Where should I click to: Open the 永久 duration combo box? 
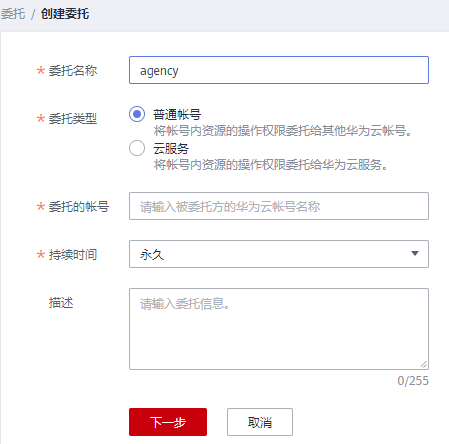[279, 254]
